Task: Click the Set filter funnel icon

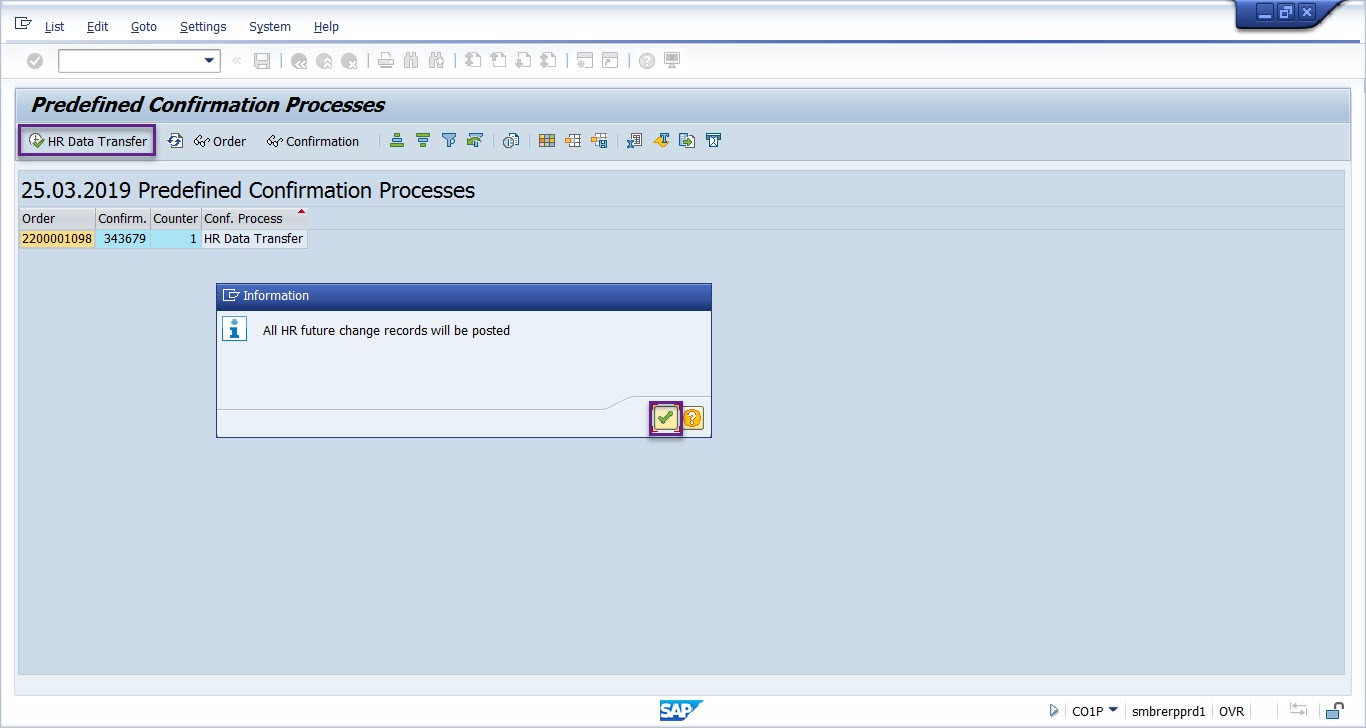Action: coord(449,141)
